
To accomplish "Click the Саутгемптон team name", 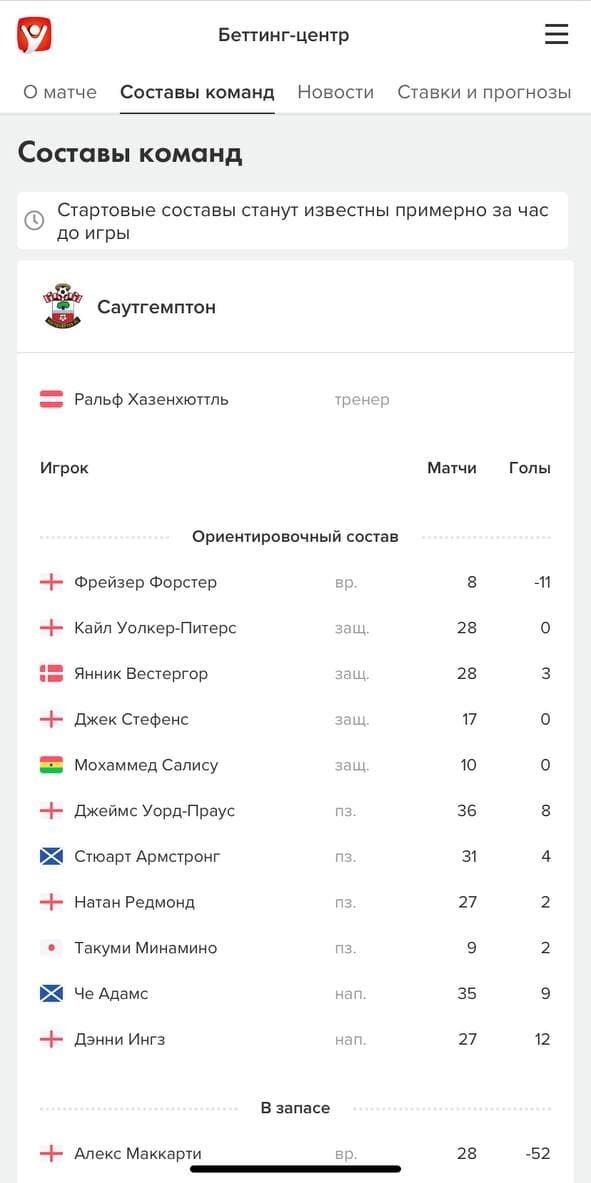I will click(x=156, y=307).
